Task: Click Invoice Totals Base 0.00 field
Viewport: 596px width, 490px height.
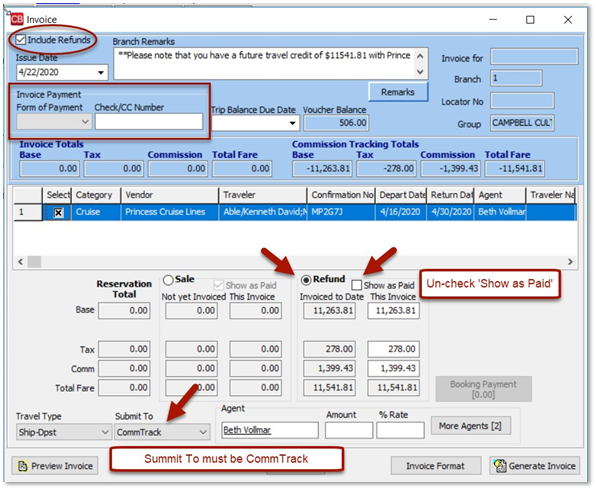Action: pos(49,168)
